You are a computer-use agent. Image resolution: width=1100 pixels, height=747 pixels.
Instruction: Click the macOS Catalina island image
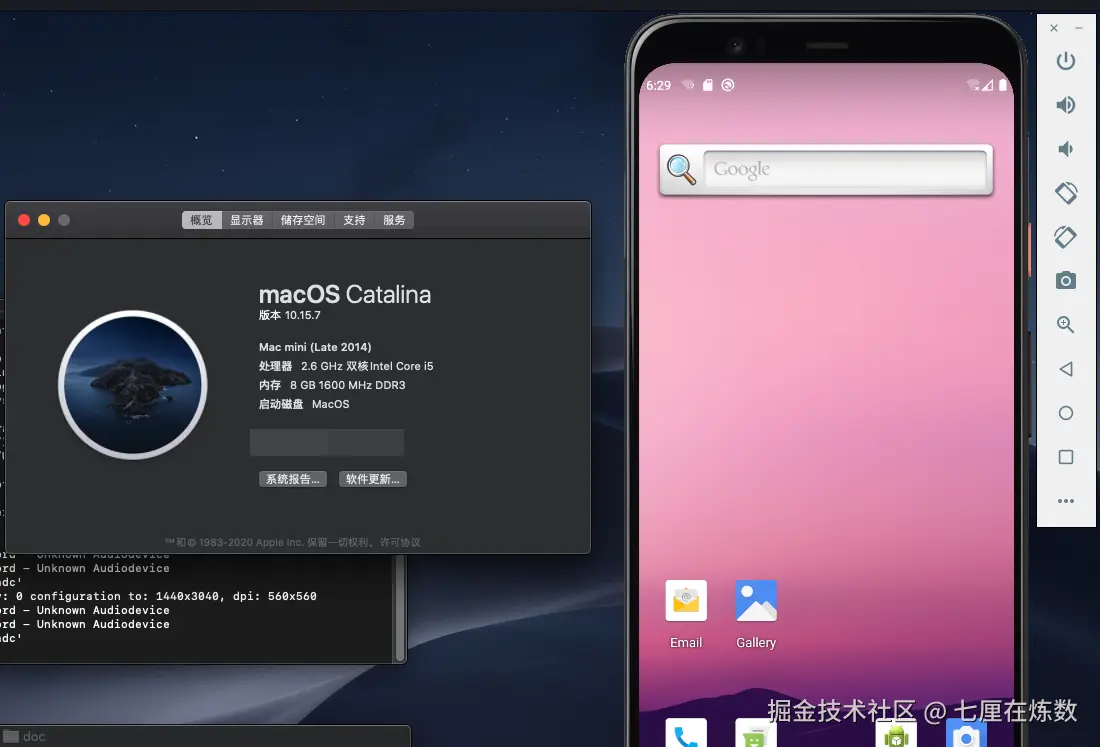click(x=133, y=384)
